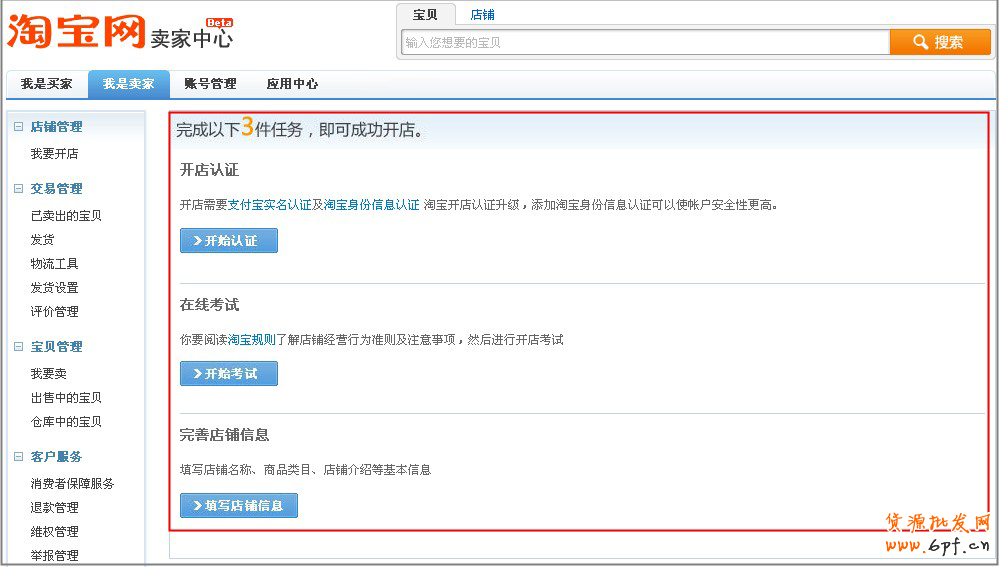Click the 在线考试 heading text
The image size is (1000, 567).
tap(209, 305)
